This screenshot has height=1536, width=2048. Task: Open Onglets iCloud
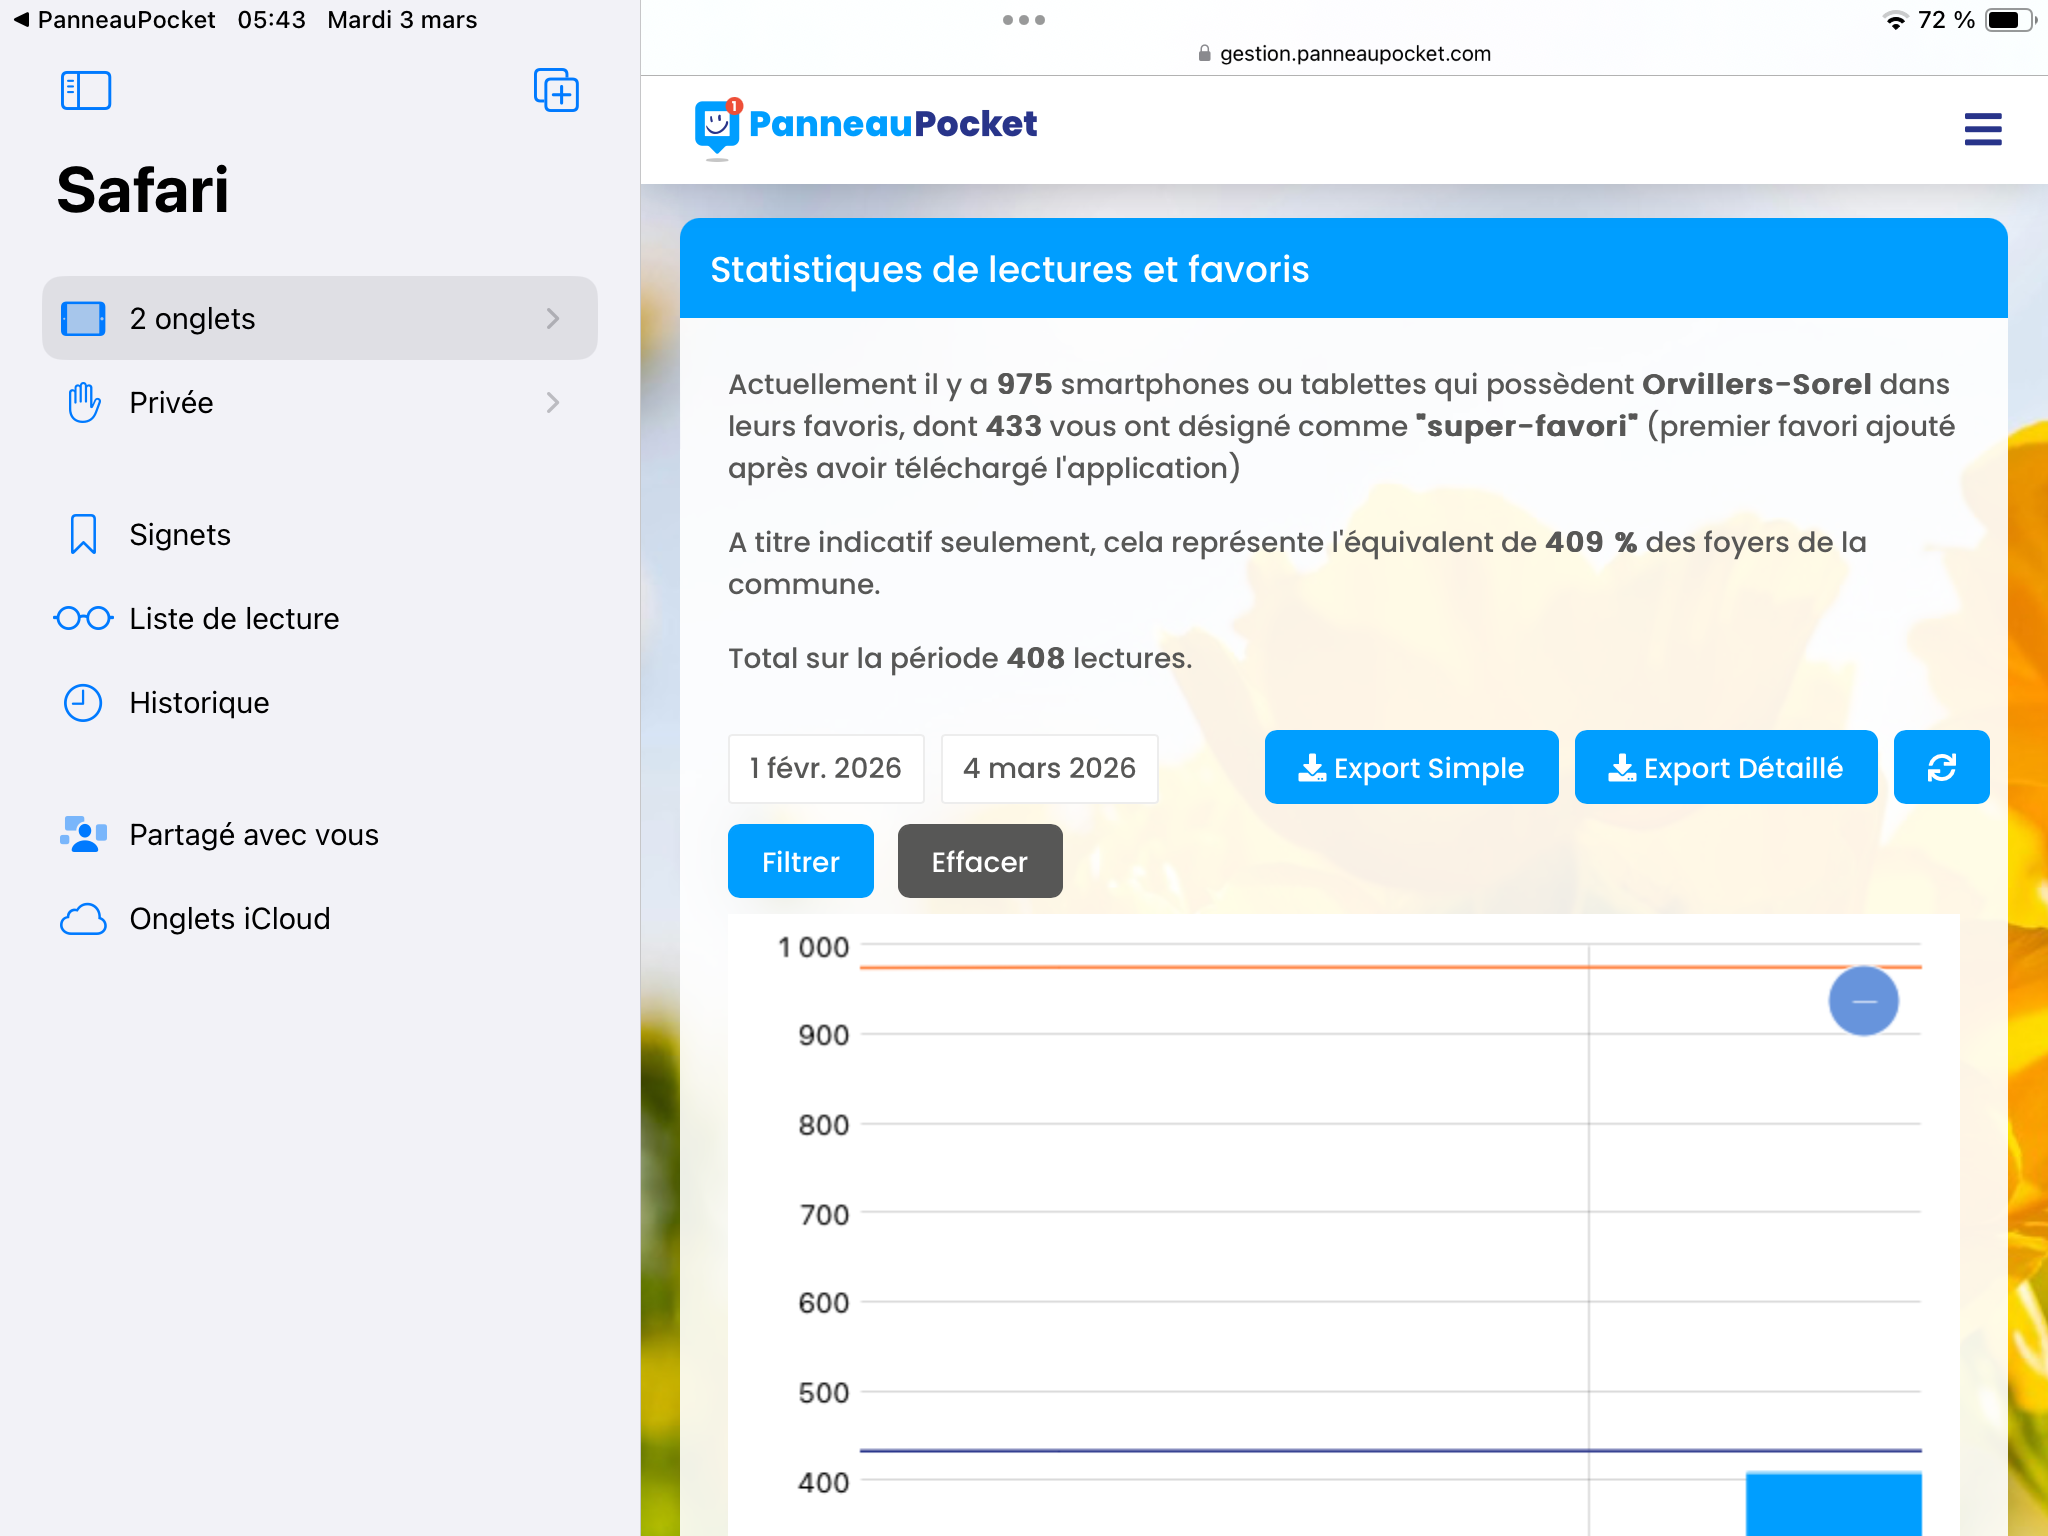[229, 919]
